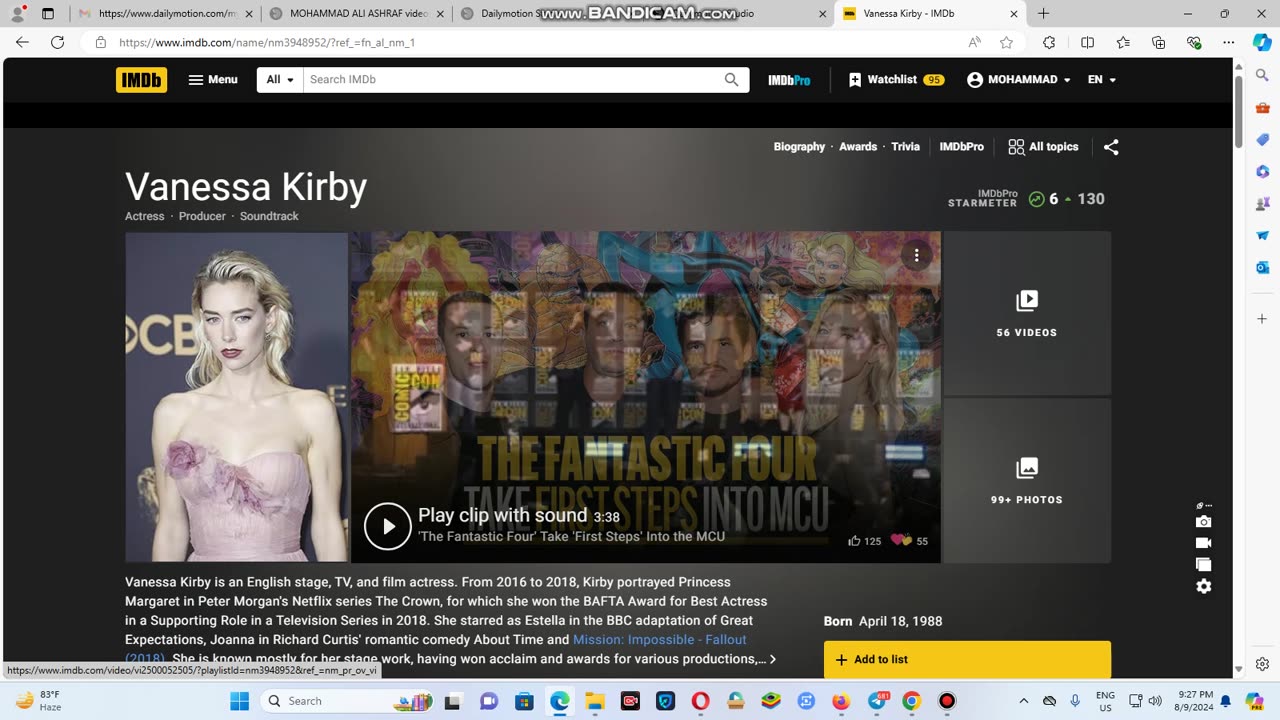The height and width of the screenshot is (720, 1280).
Task: Open the Awards page link
Action: [858, 147]
